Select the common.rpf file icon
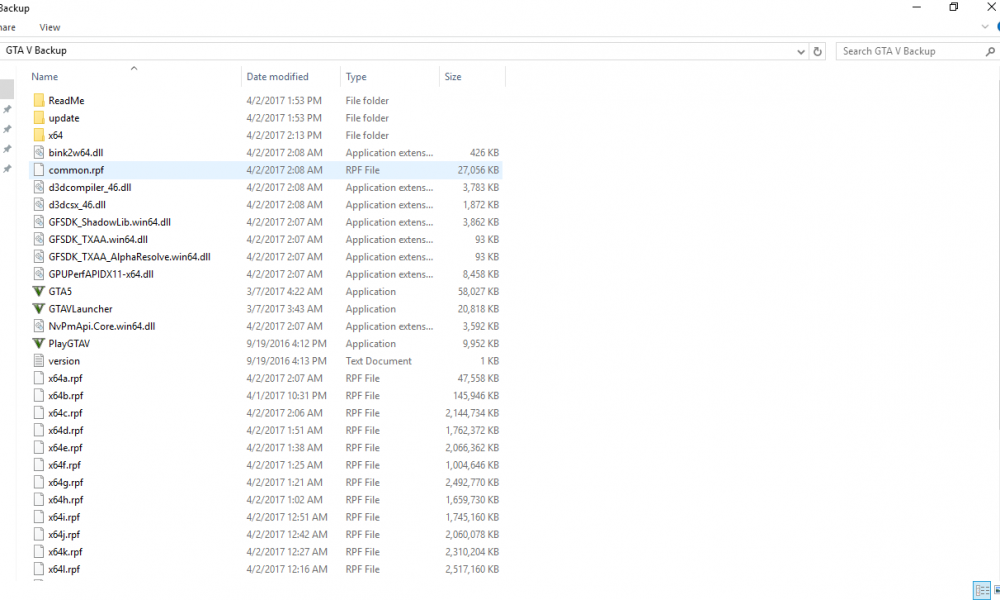1000x600 pixels. 39,170
